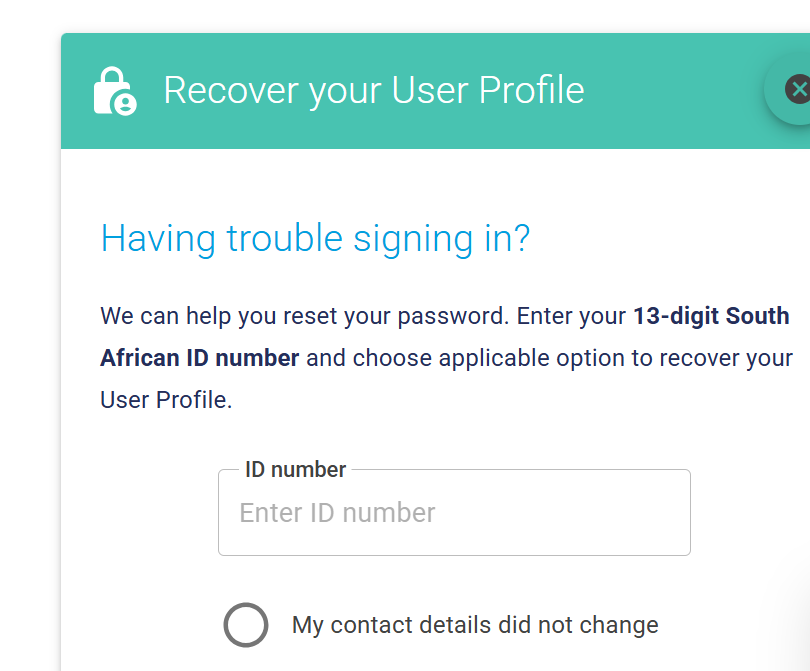
Task: Click the padlock profile icon in header
Action: (x=115, y=90)
